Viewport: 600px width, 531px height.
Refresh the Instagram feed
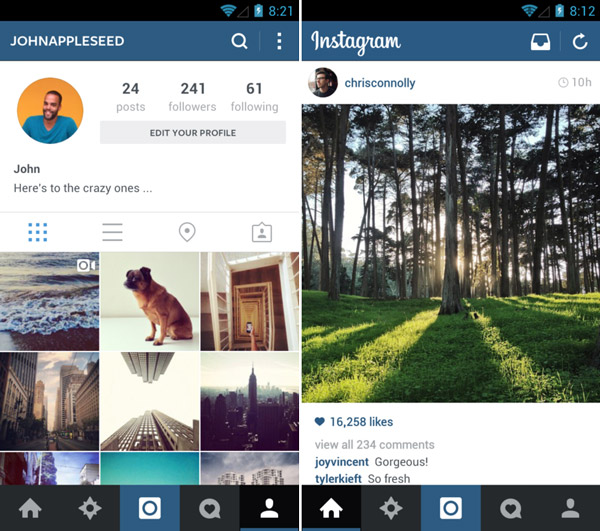(x=580, y=41)
